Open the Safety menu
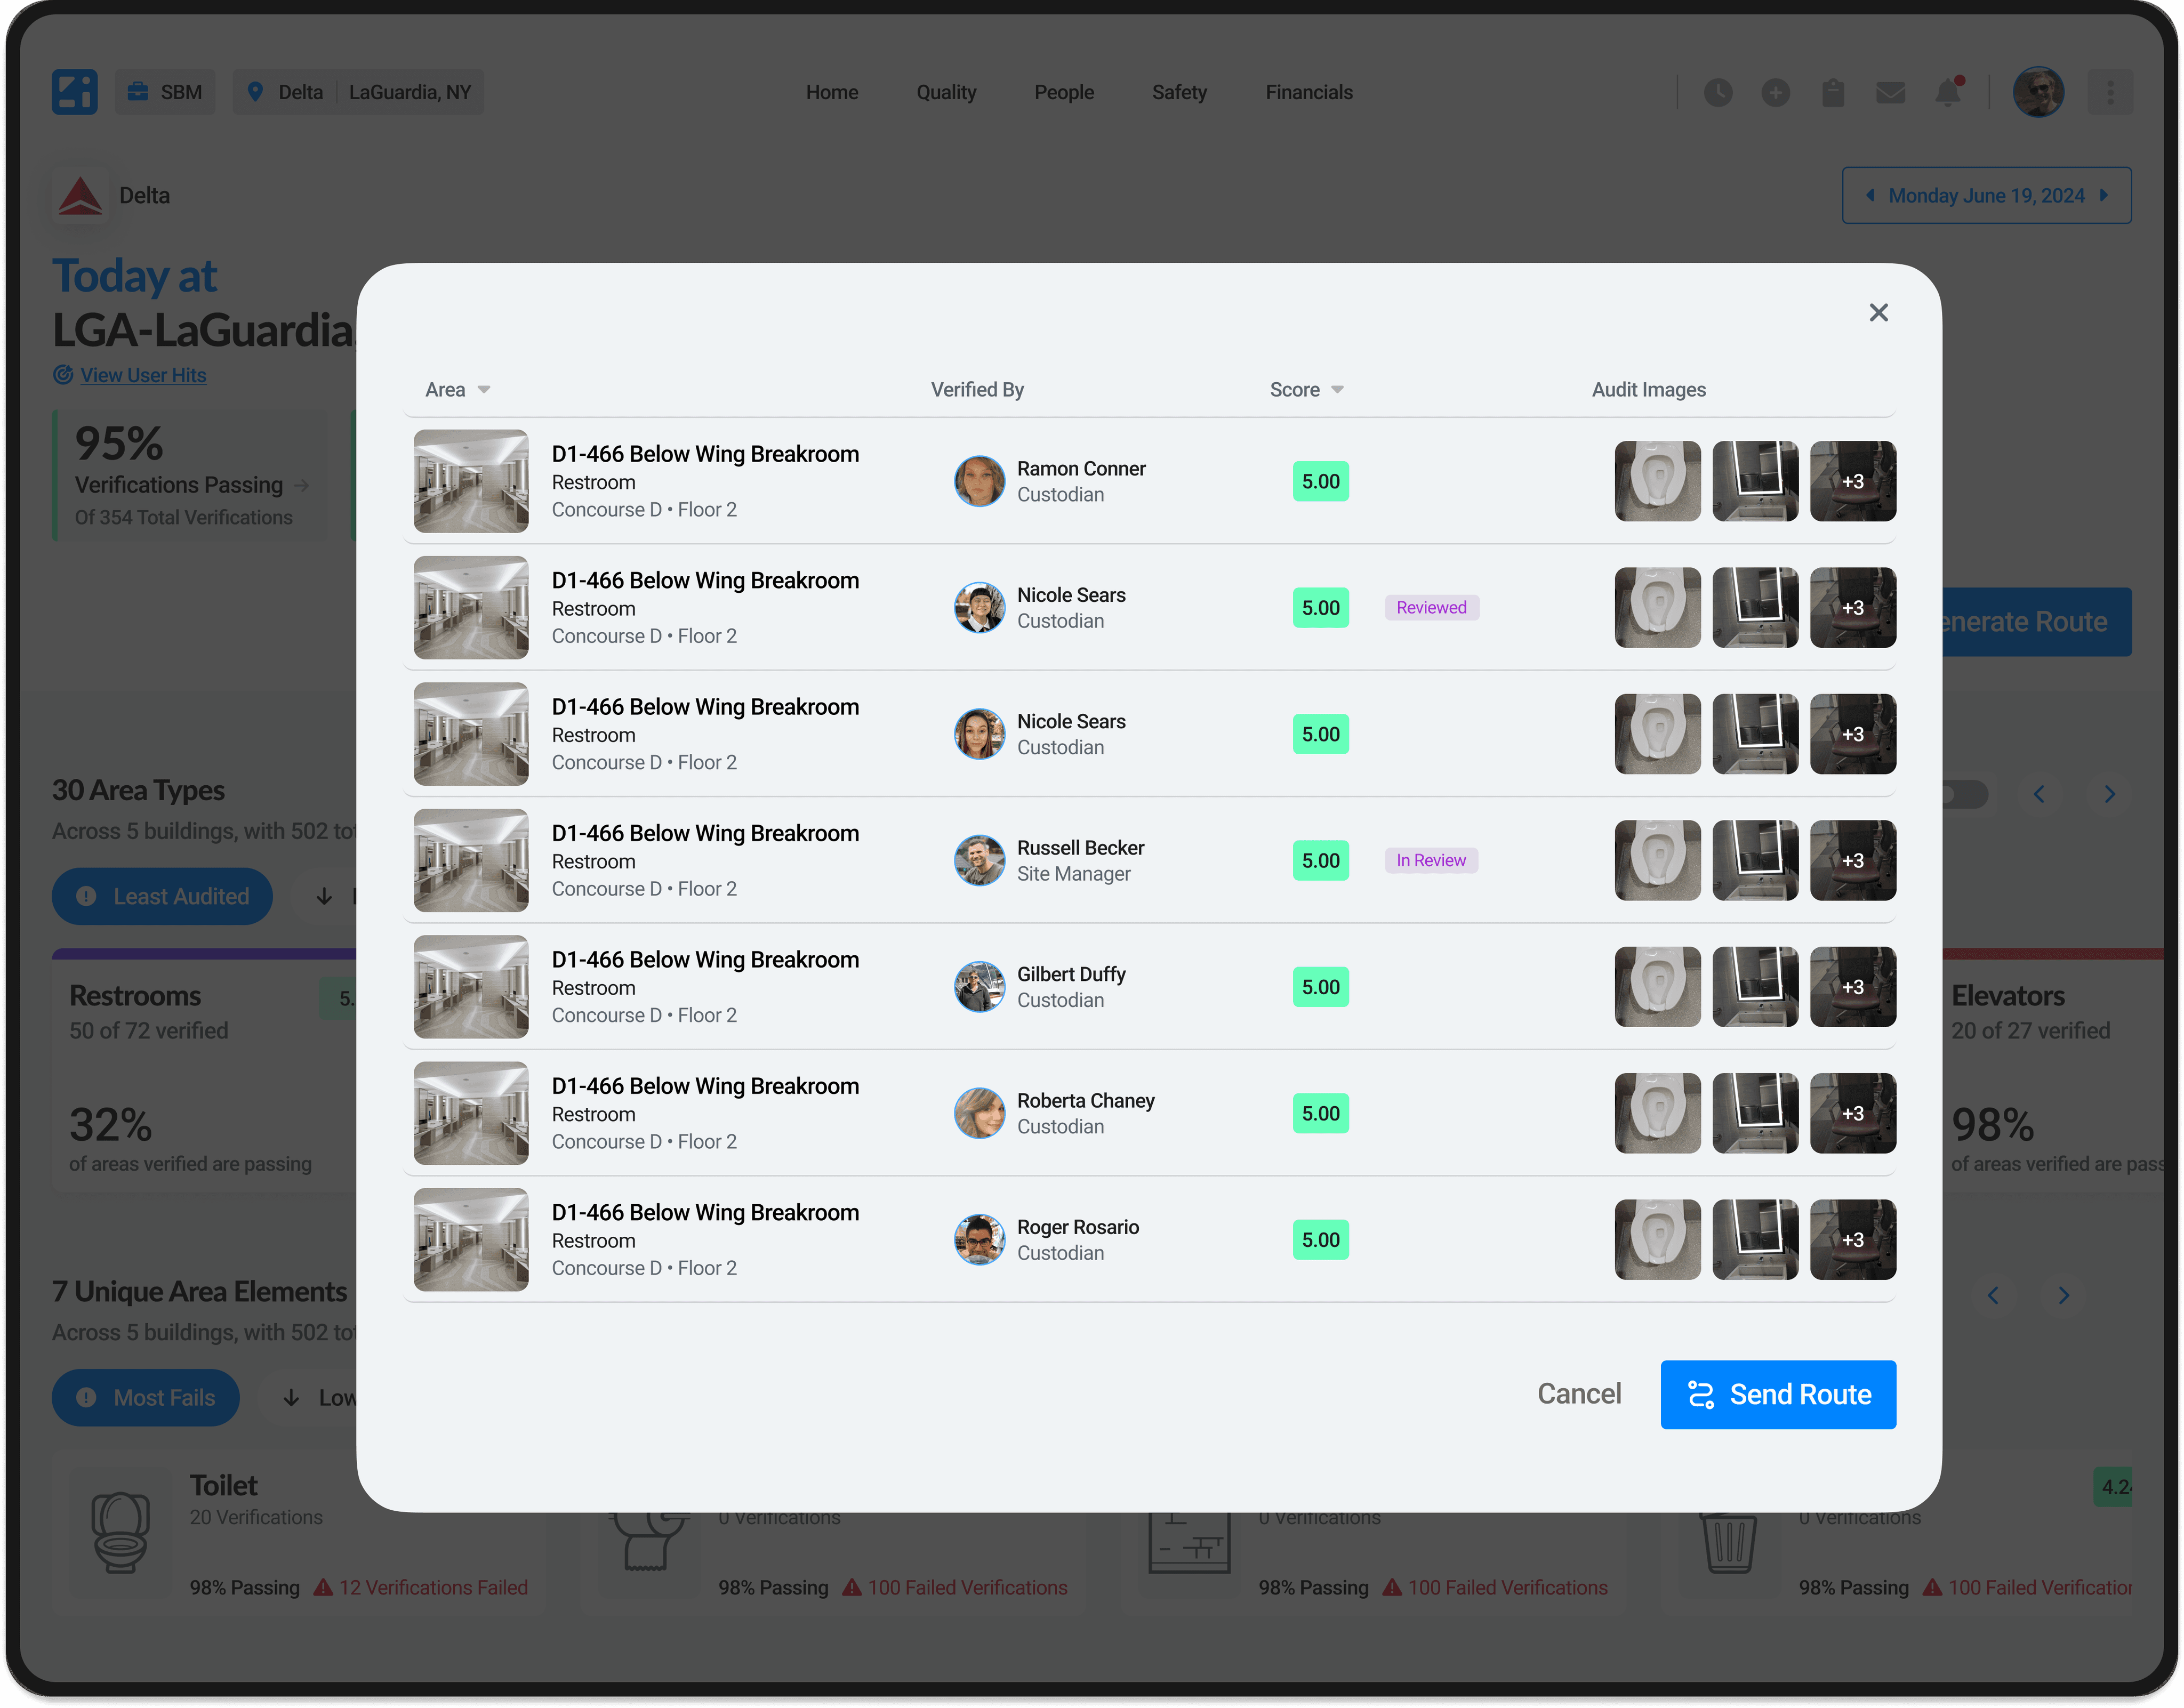This screenshot has width=2184, height=1708. [x=1179, y=92]
